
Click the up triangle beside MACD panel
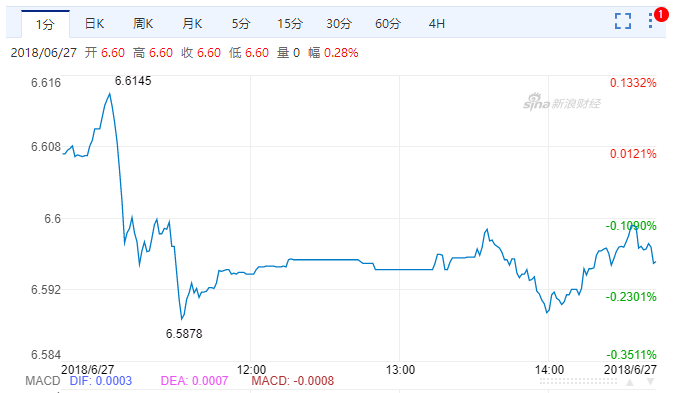pos(630,382)
